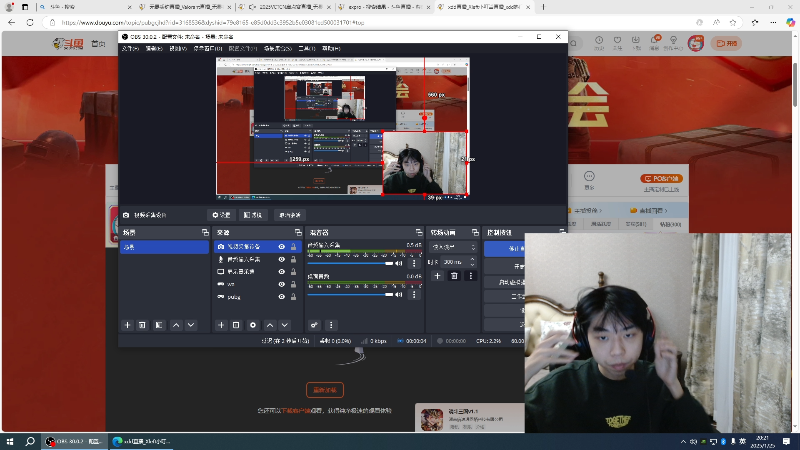Click the source Properties button with gear label

coord(221,215)
